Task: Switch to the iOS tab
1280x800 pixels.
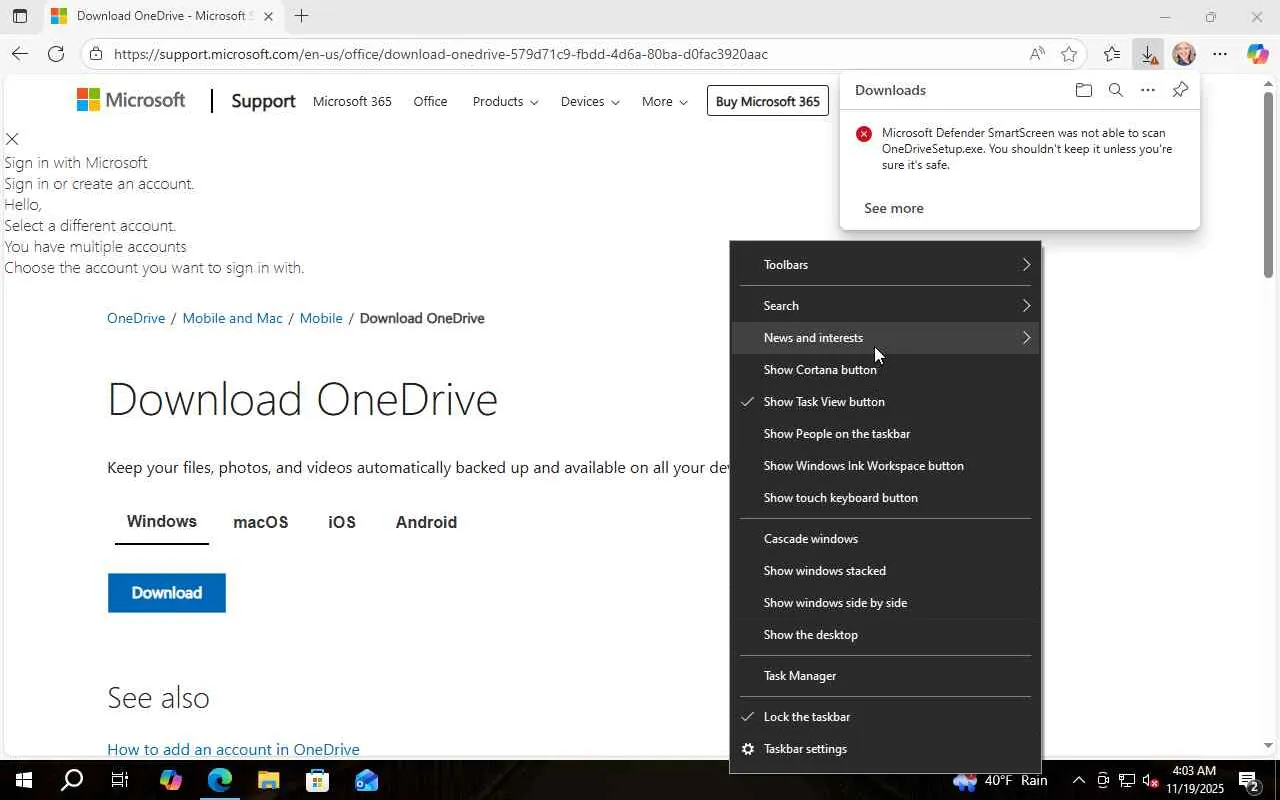Action: coord(342,522)
